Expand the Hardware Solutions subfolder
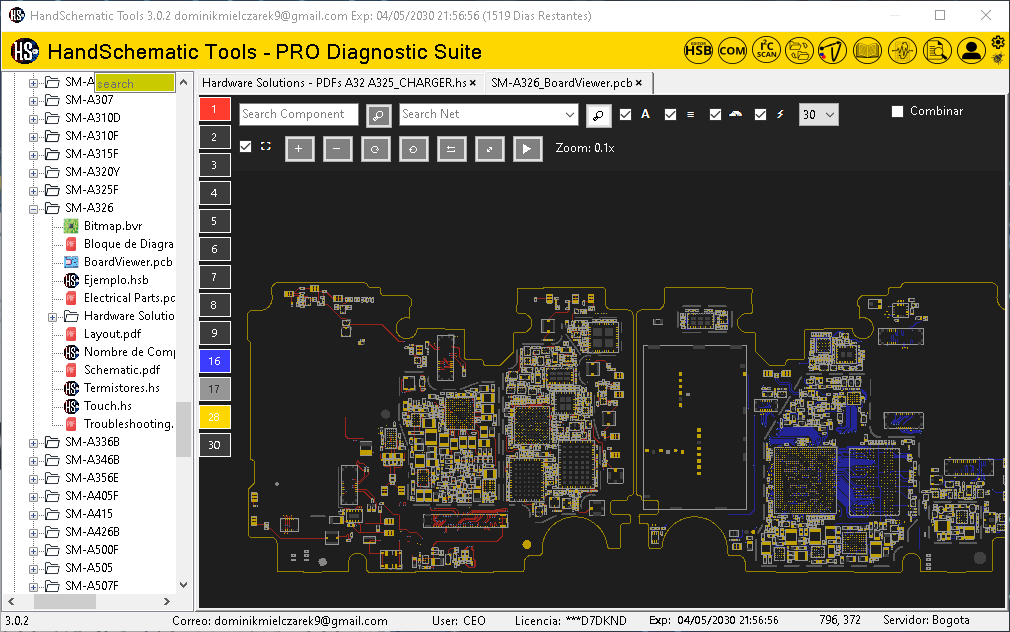1010x632 pixels. click(52, 317)
